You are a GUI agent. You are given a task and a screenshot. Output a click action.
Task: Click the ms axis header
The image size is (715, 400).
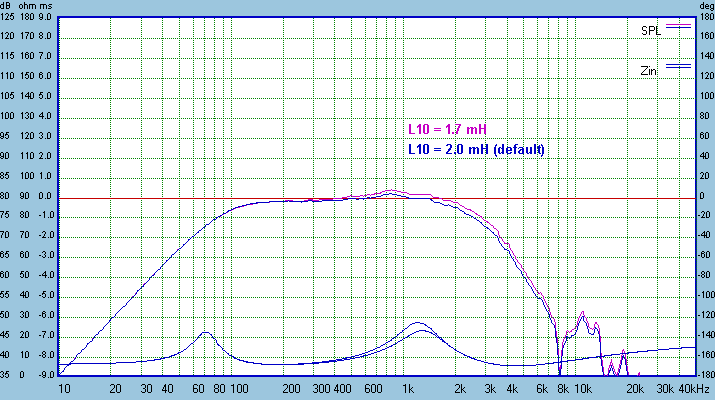[x=46, y=6]
